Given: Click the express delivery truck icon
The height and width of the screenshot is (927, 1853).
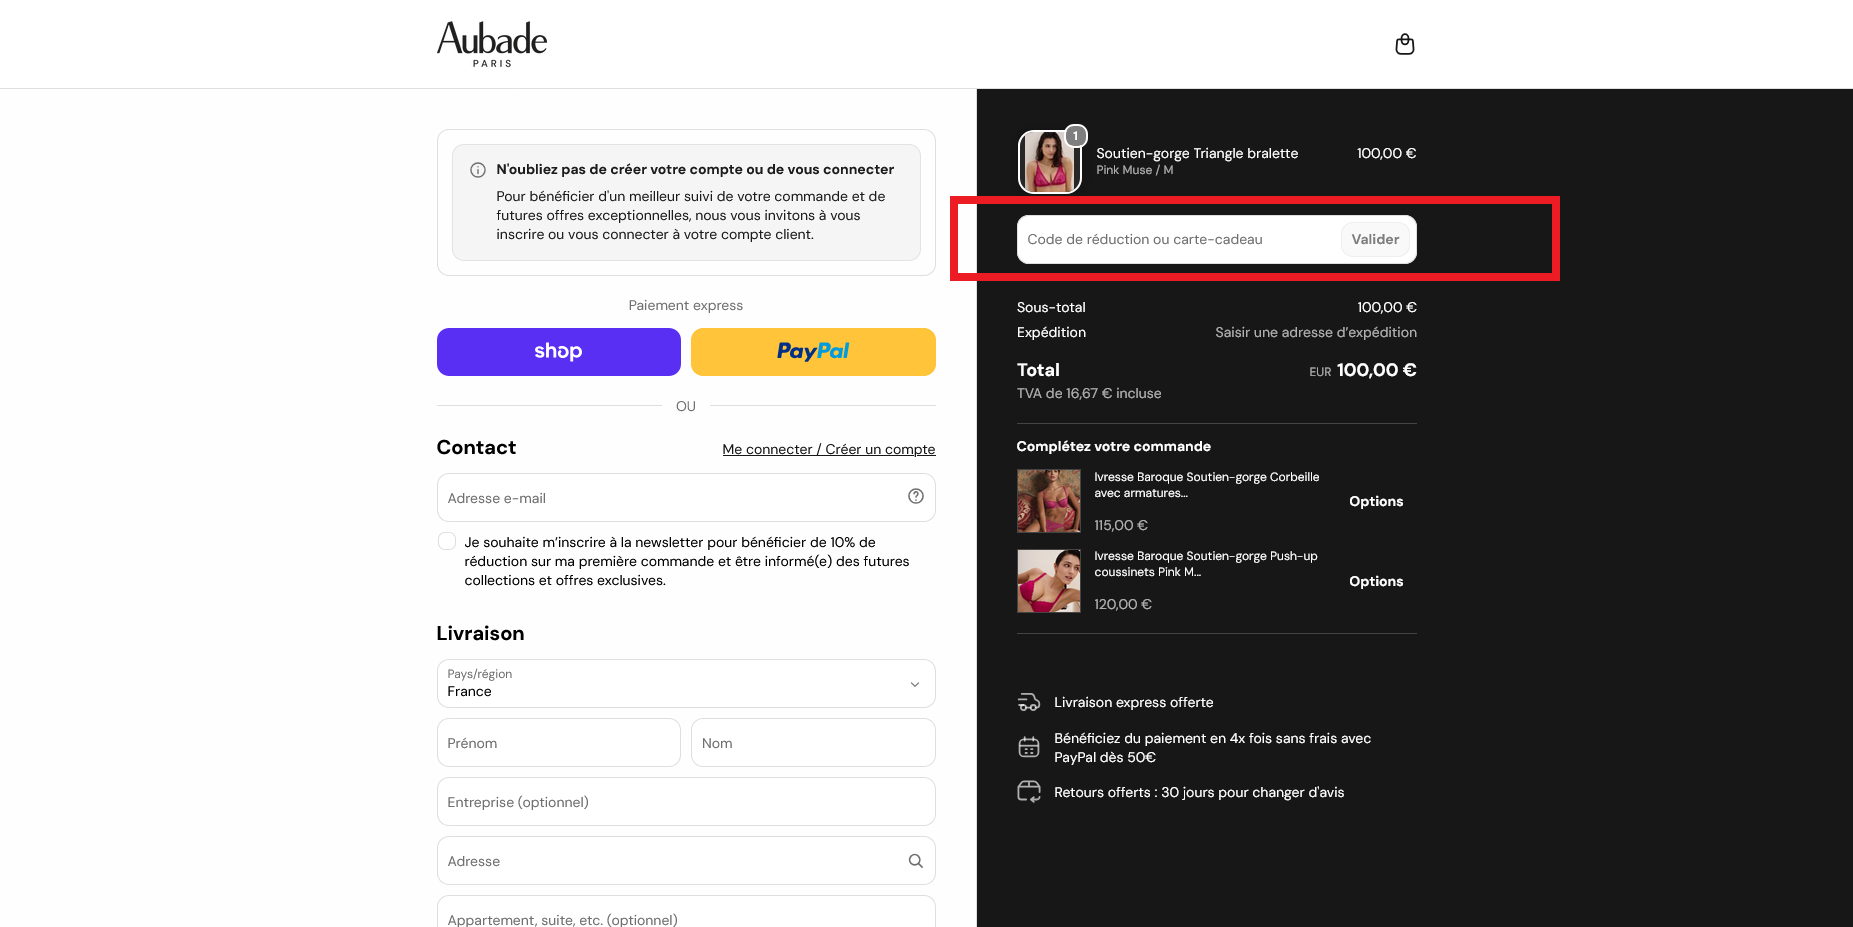Looking at the screenshot, I should click(1029, 702).
